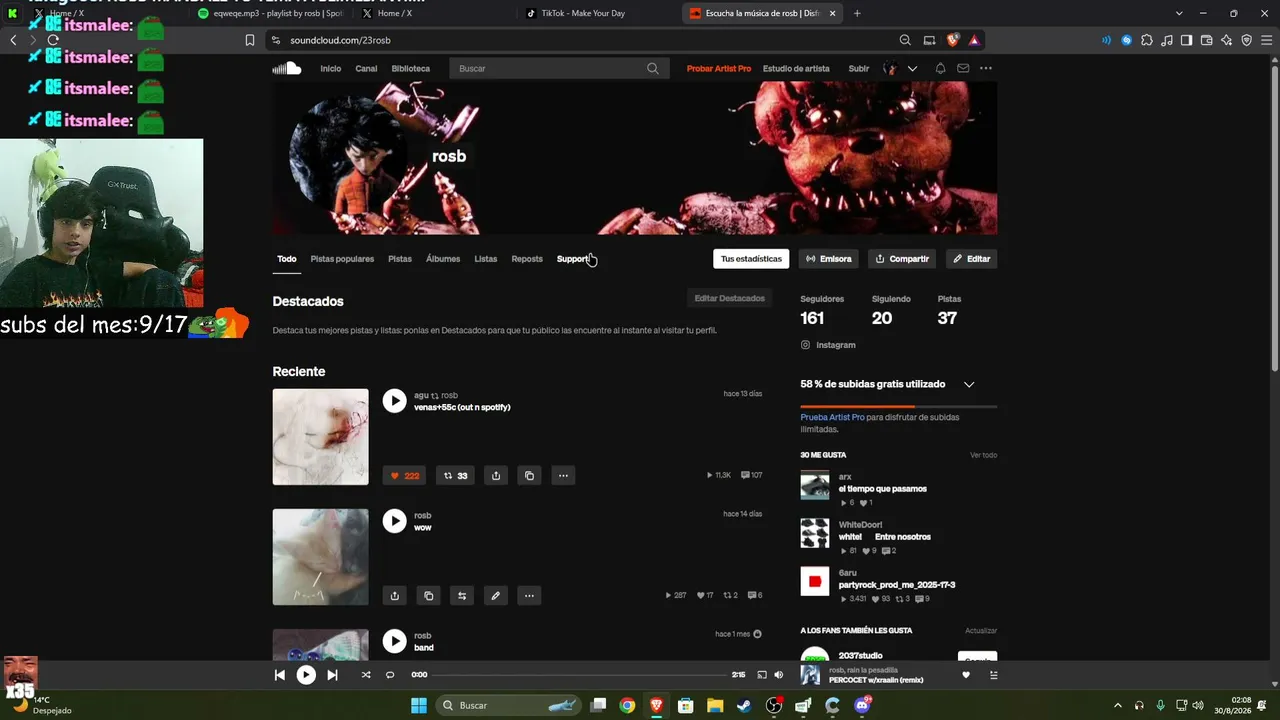Like the currently playing PERCOCET track

tap(966, 675)
